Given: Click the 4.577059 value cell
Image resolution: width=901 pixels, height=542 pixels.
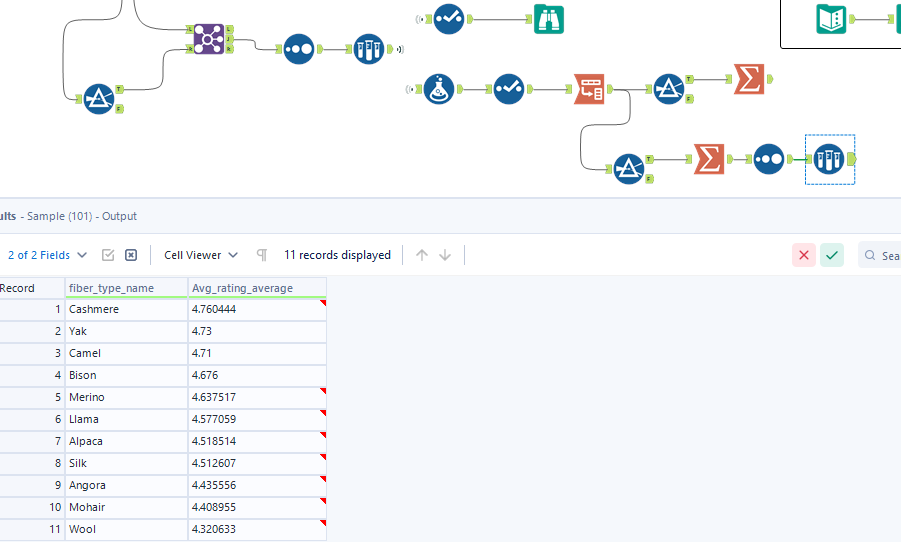Looking at the screenshot, I should pos(257,419).
